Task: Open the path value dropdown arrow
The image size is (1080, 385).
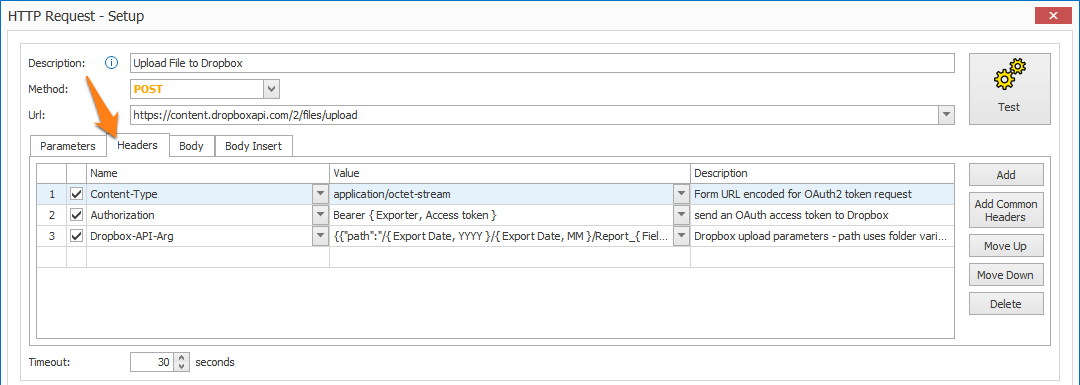Action: [681, 236]
